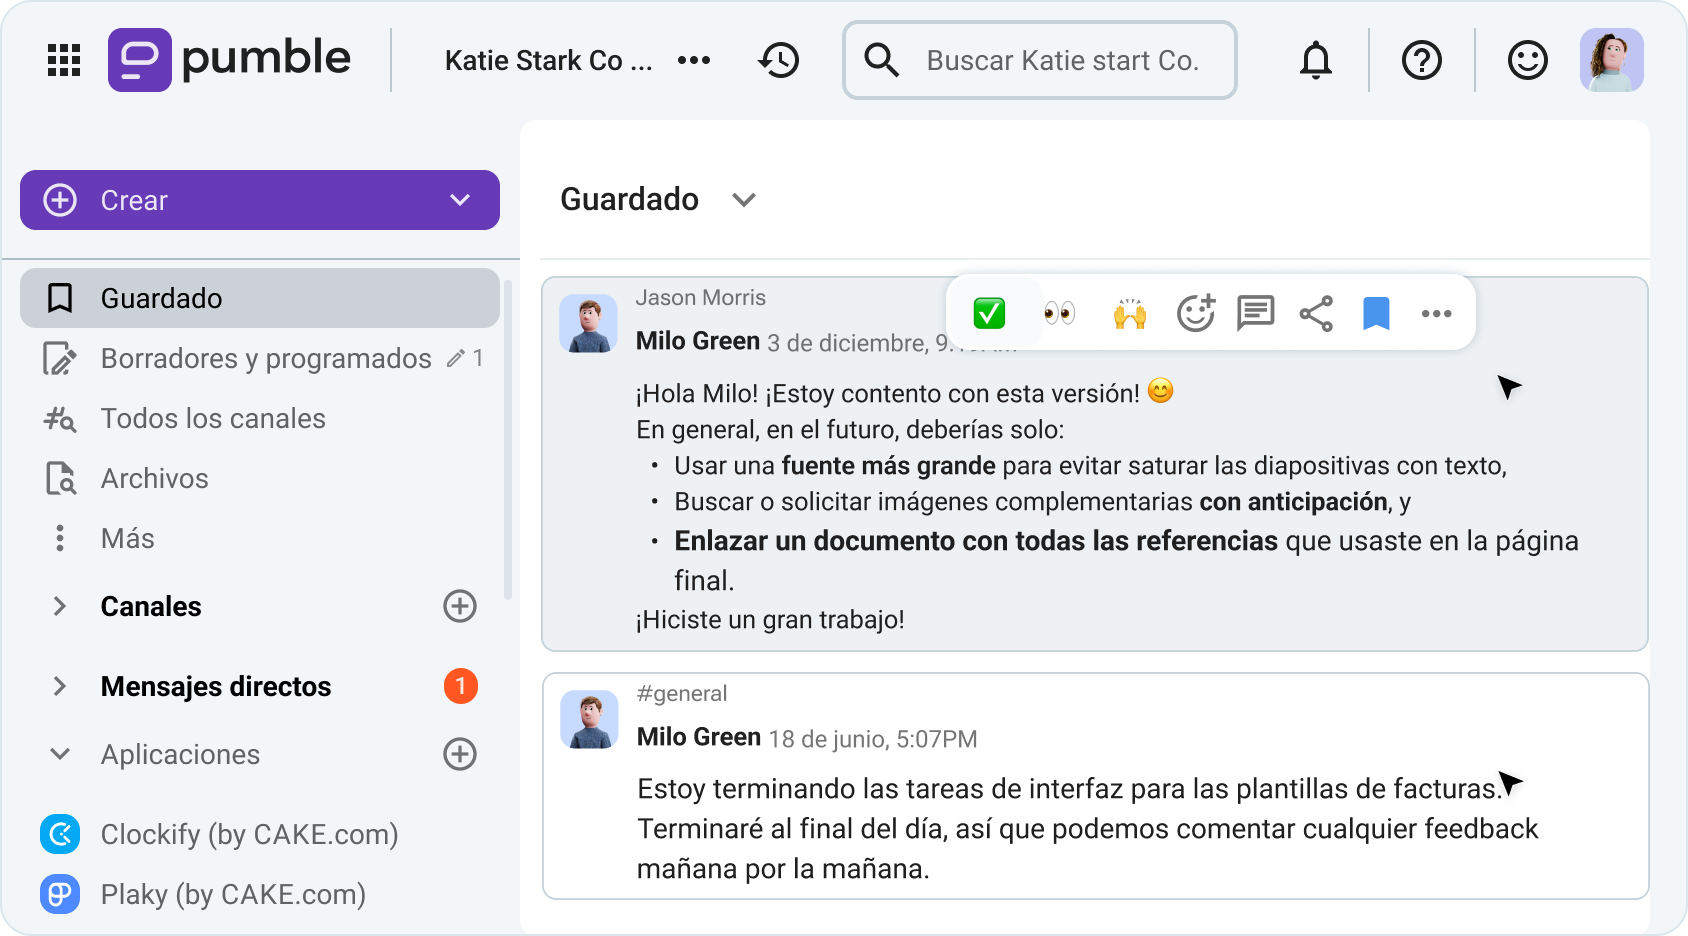Open the workspace menu Katie Stark Co

coord(548,60)
